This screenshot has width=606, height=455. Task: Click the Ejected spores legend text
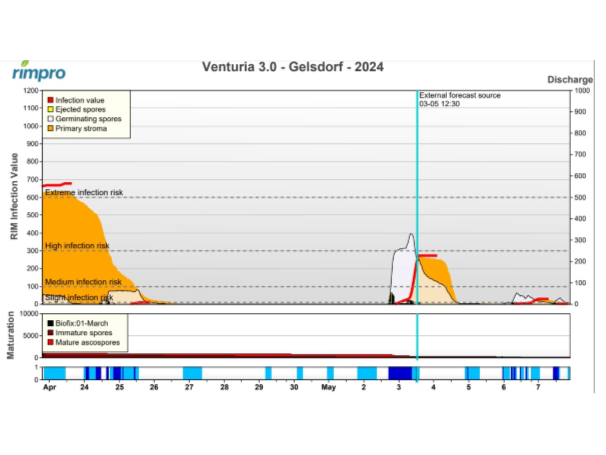(80, 109)
